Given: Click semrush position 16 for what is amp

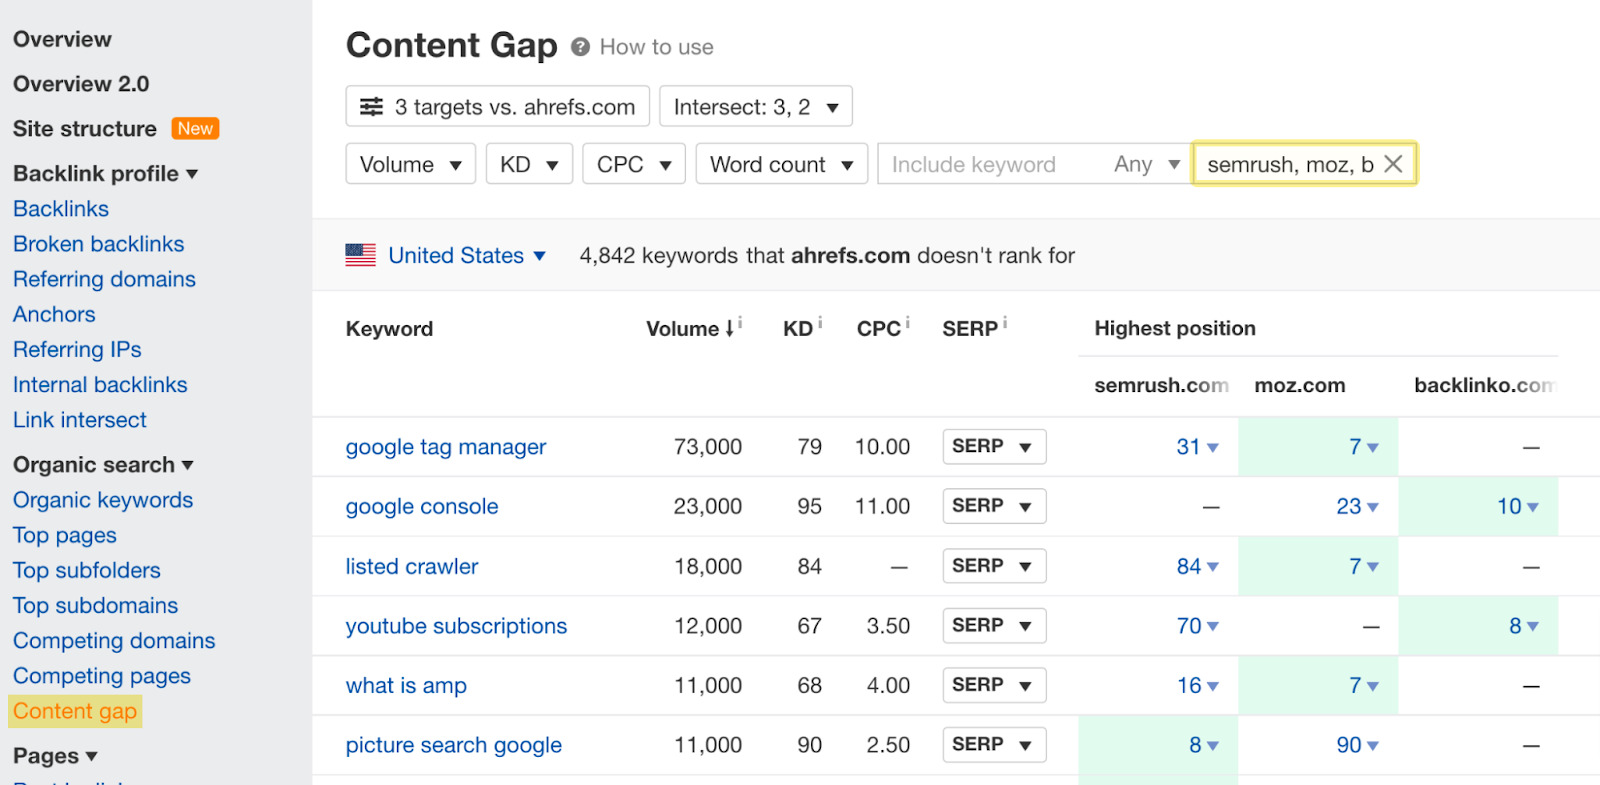Looking at the screenshot, I should pyautogui.click(x=1197, y=685).
